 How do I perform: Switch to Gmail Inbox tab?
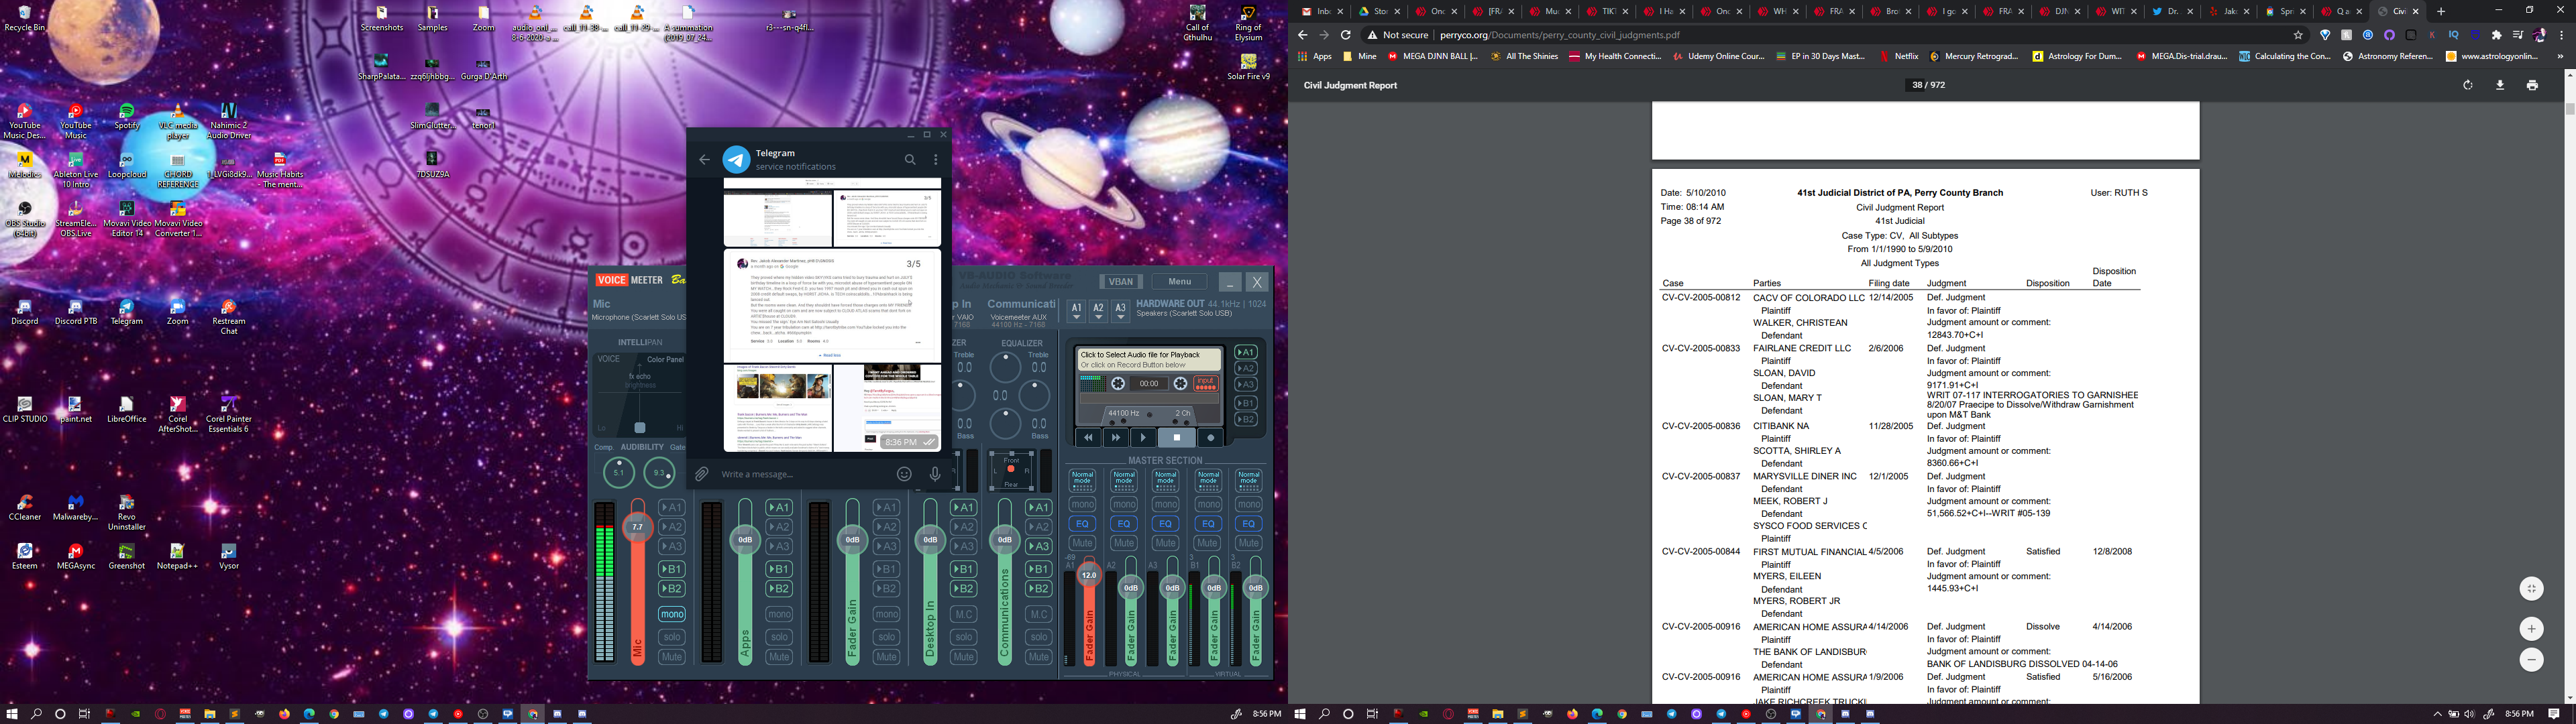pyautogui.click(x=1323, y=11)
